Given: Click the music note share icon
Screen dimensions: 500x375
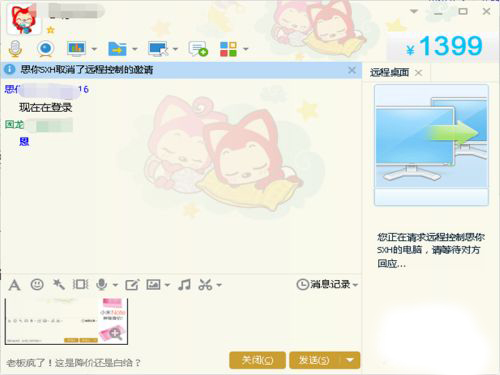Looking at the screenshot, I should (184, 285).
